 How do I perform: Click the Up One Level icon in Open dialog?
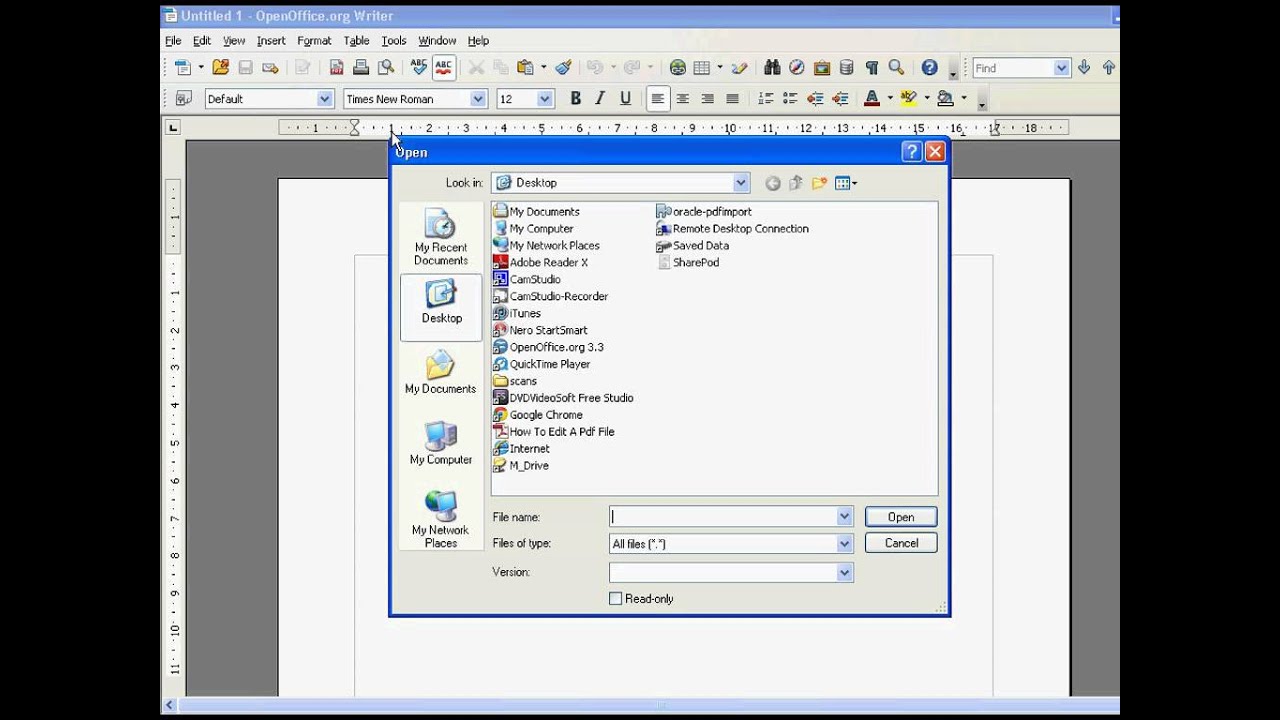[796, 183]
